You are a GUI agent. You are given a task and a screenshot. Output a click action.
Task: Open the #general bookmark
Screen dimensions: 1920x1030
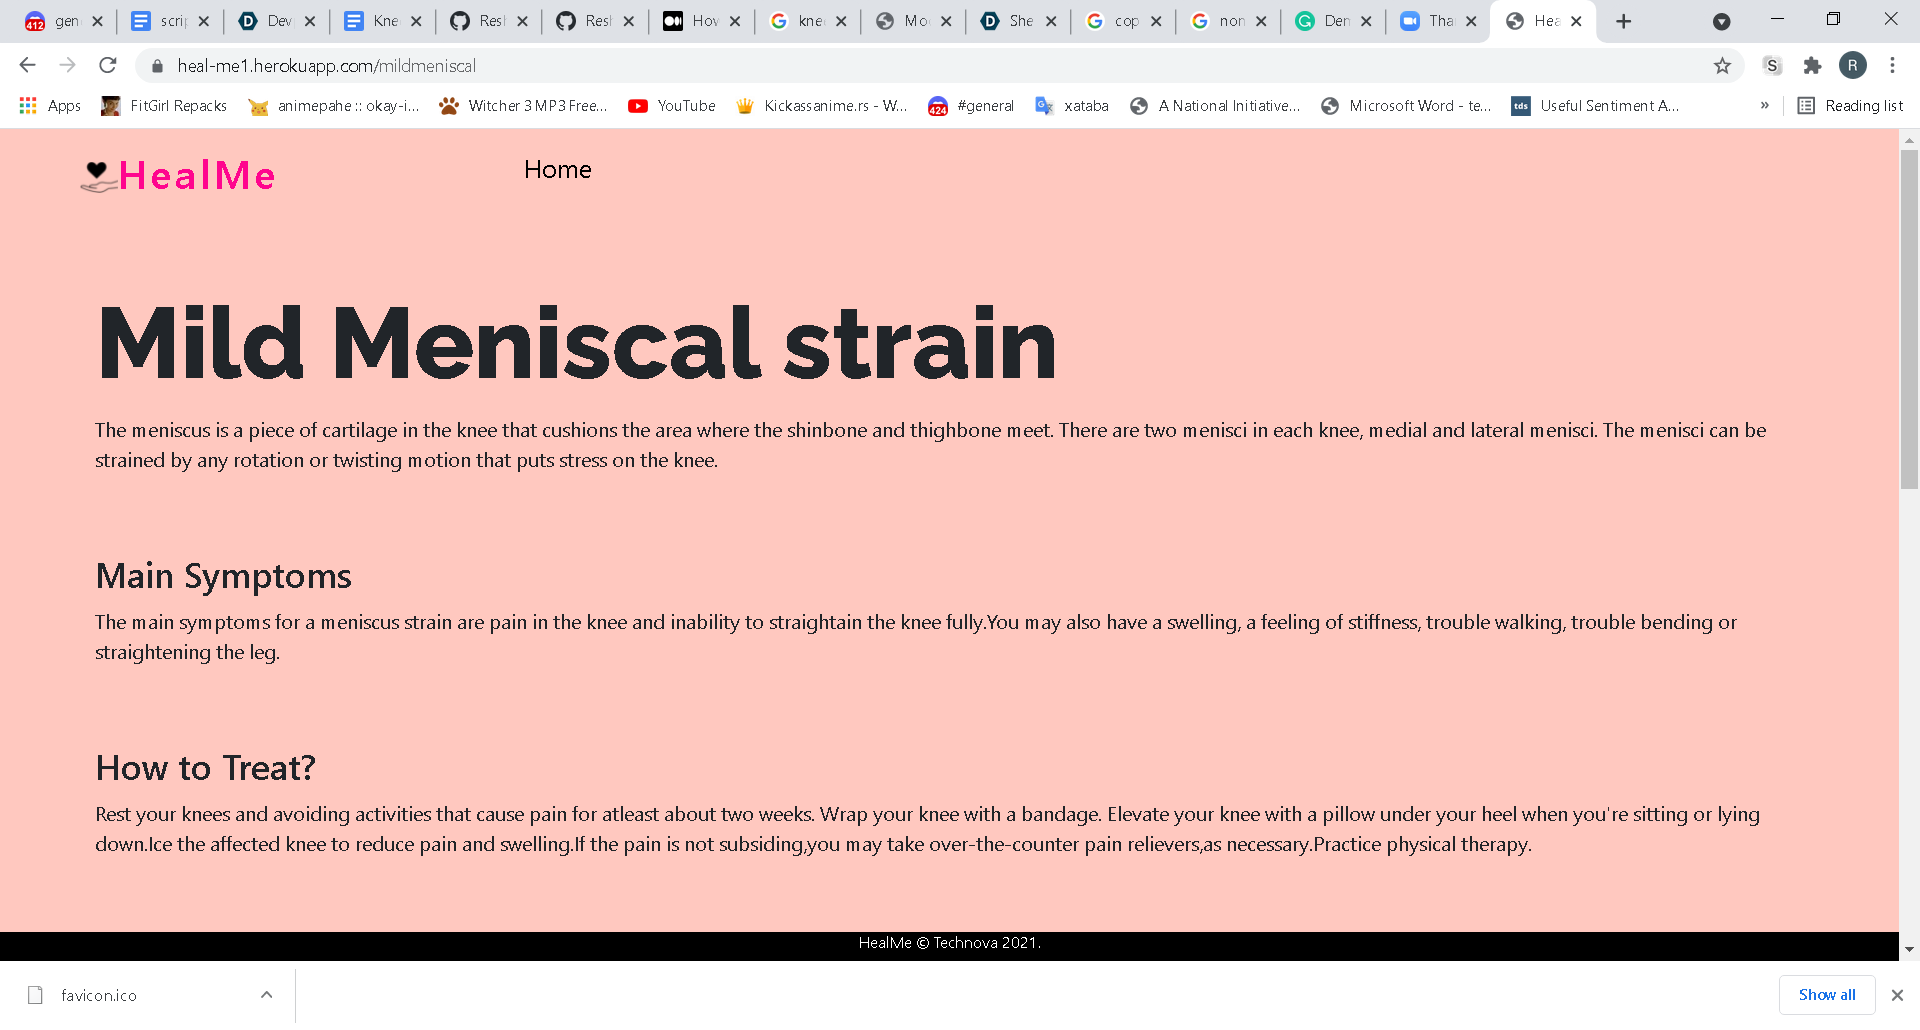(971, 106)
